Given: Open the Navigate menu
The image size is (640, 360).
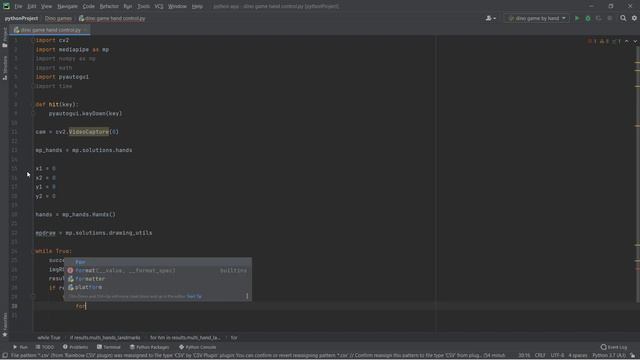Looking at the screenshot, I should [x=67, y=7].
